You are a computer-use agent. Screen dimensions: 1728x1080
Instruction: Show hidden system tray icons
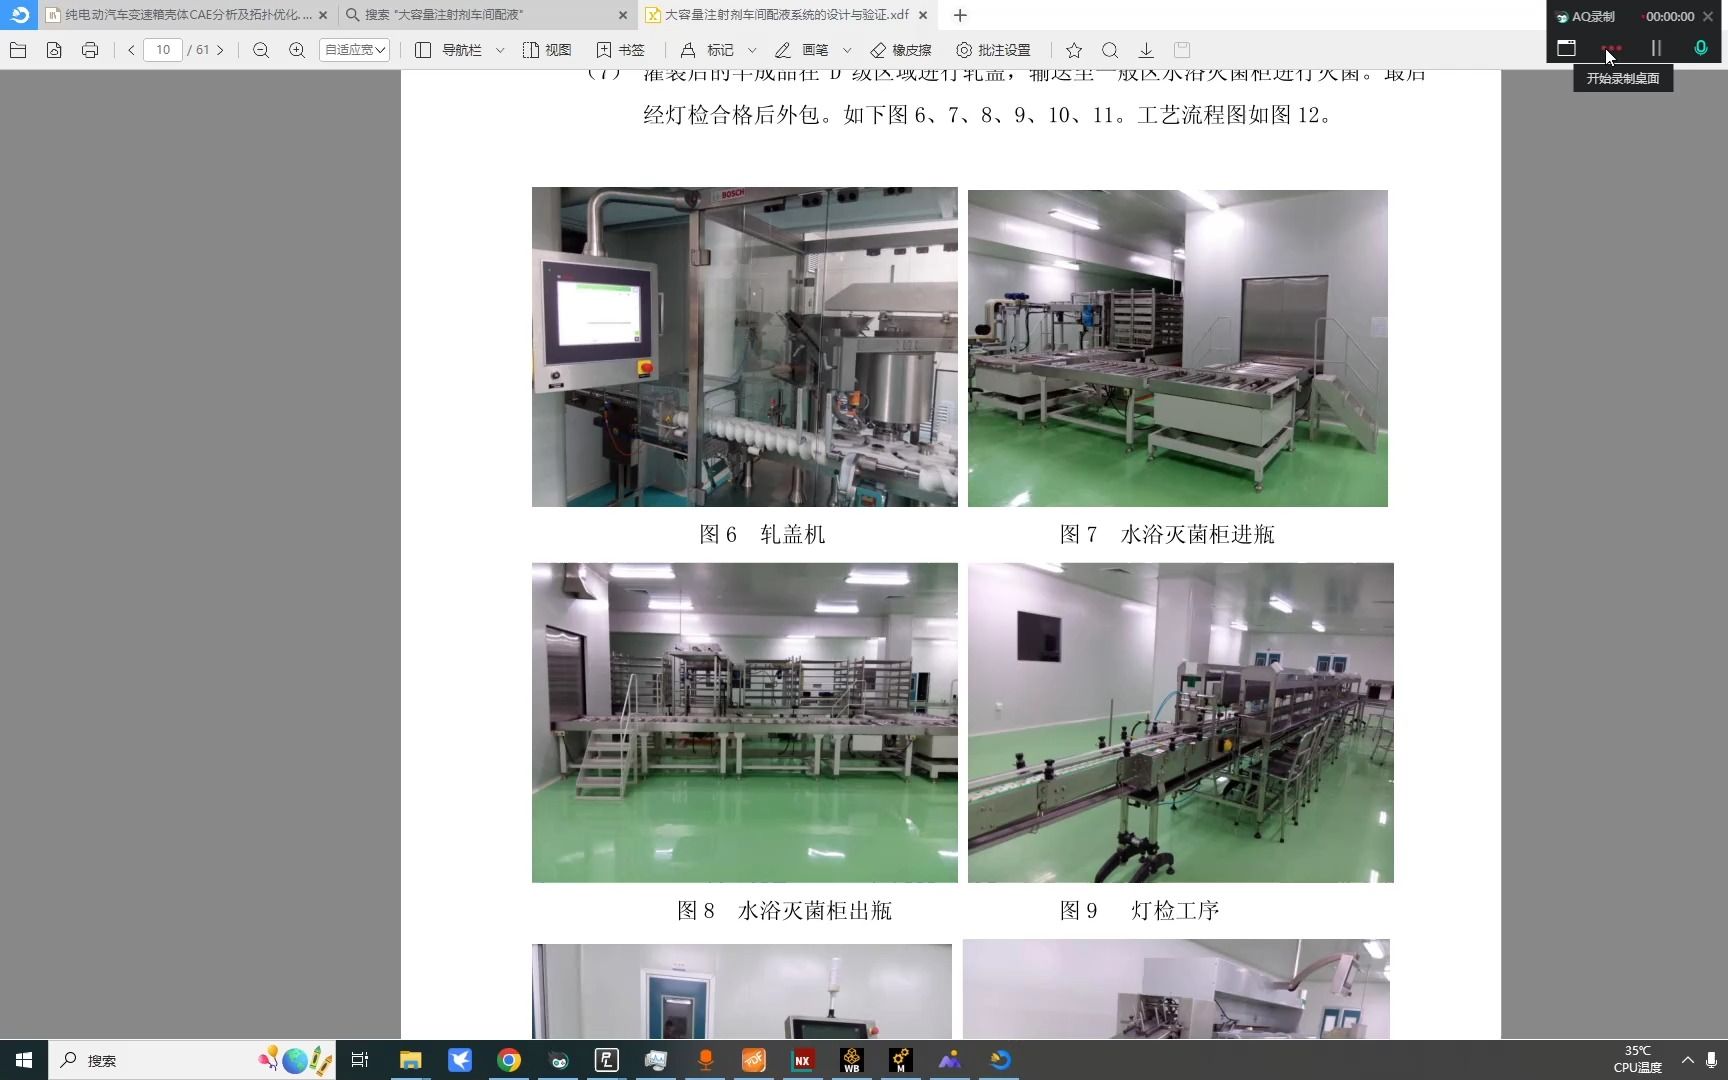pyautogui.click(x=1688, y=1060)
